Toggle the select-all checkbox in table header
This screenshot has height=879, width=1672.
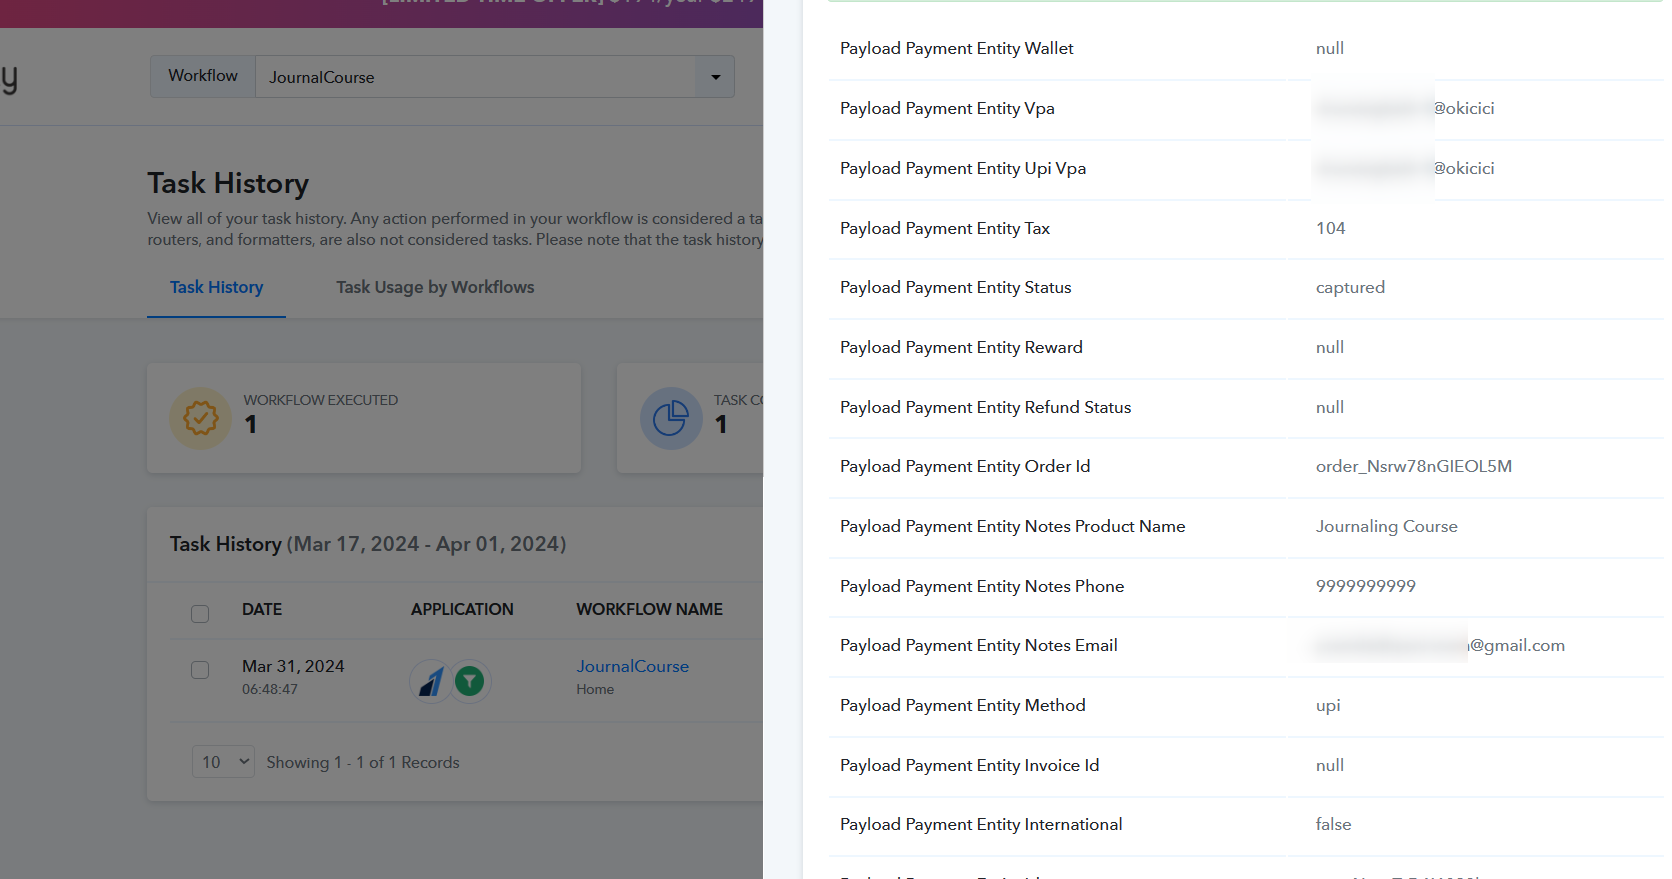tap(200, 613)
